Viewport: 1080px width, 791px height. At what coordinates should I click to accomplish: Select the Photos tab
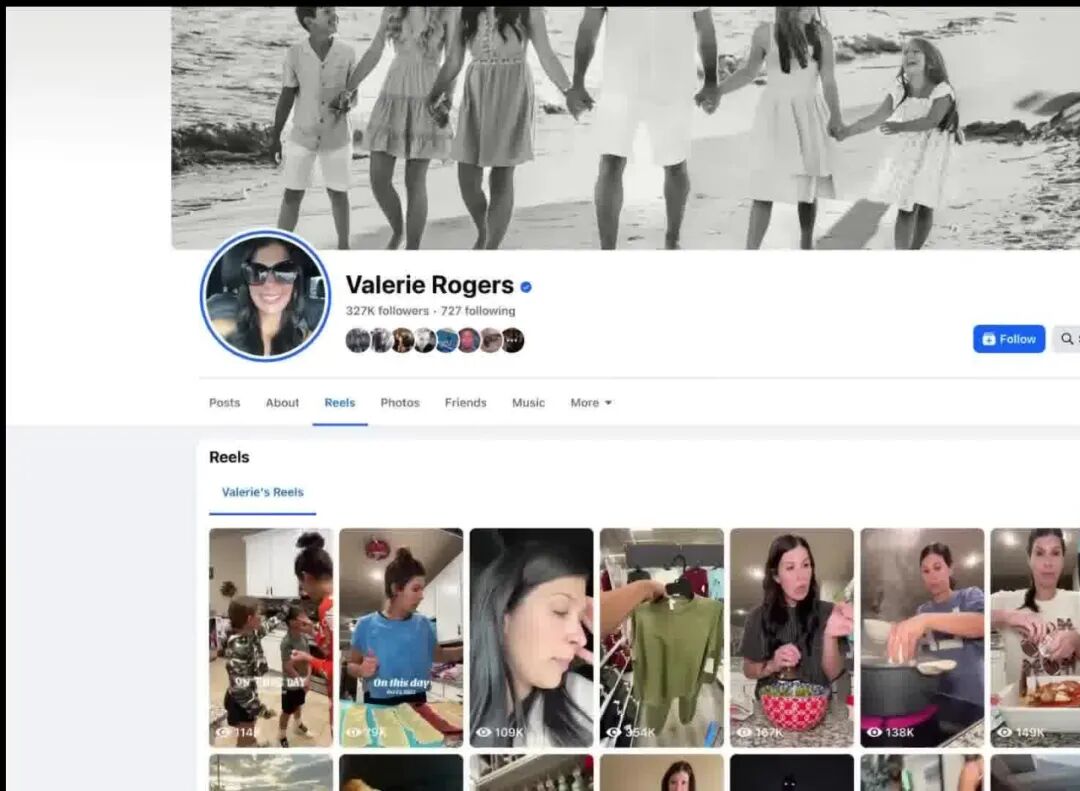coord(400,403)
